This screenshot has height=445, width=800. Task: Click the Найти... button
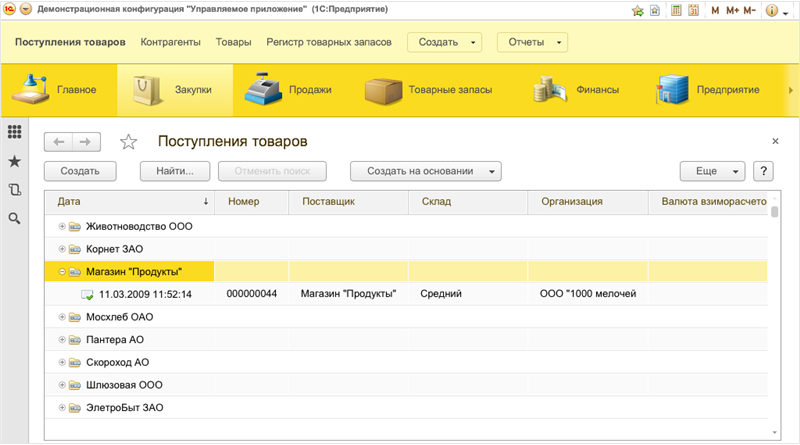coord(175,171)
